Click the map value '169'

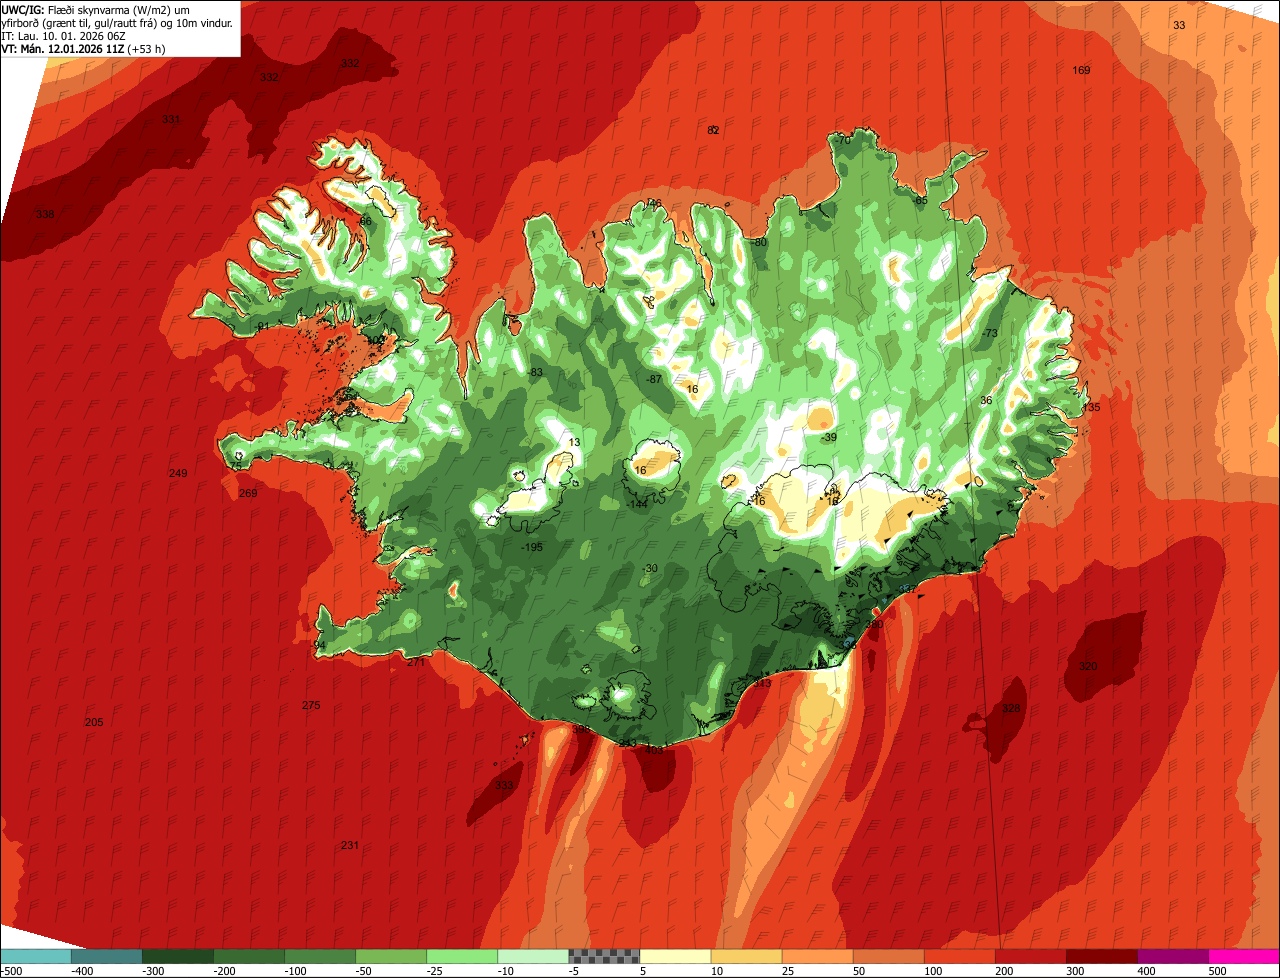[1081, 71]
